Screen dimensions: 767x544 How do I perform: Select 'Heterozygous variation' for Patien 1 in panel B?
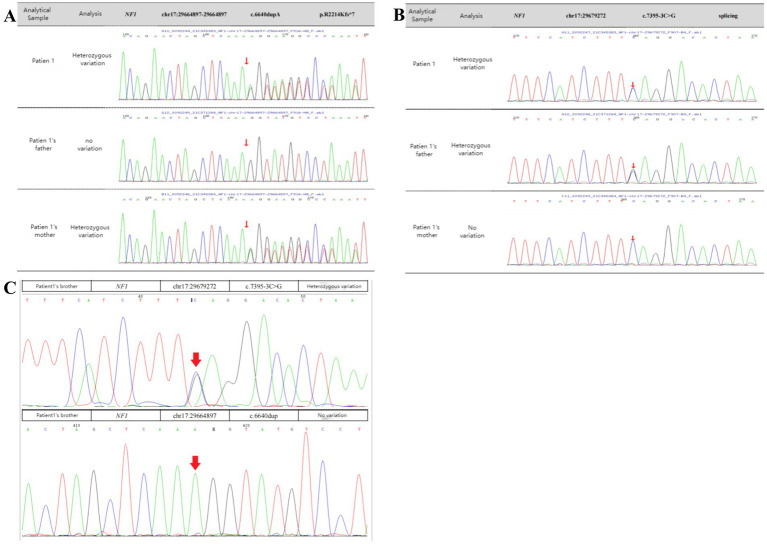point(473,63)
